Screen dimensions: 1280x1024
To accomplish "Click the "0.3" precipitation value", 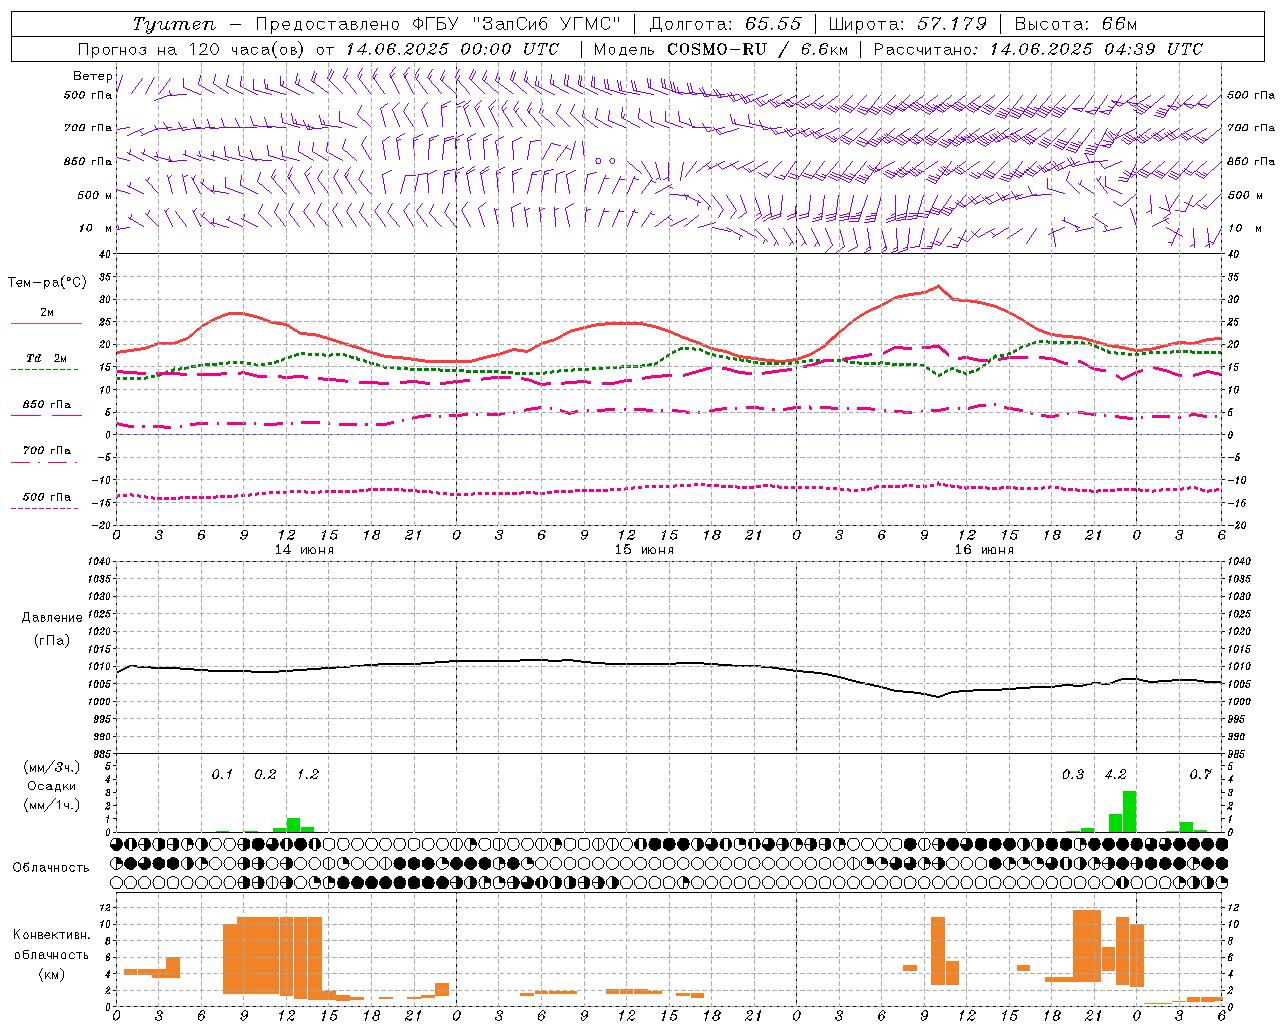I will (1073, 774).
